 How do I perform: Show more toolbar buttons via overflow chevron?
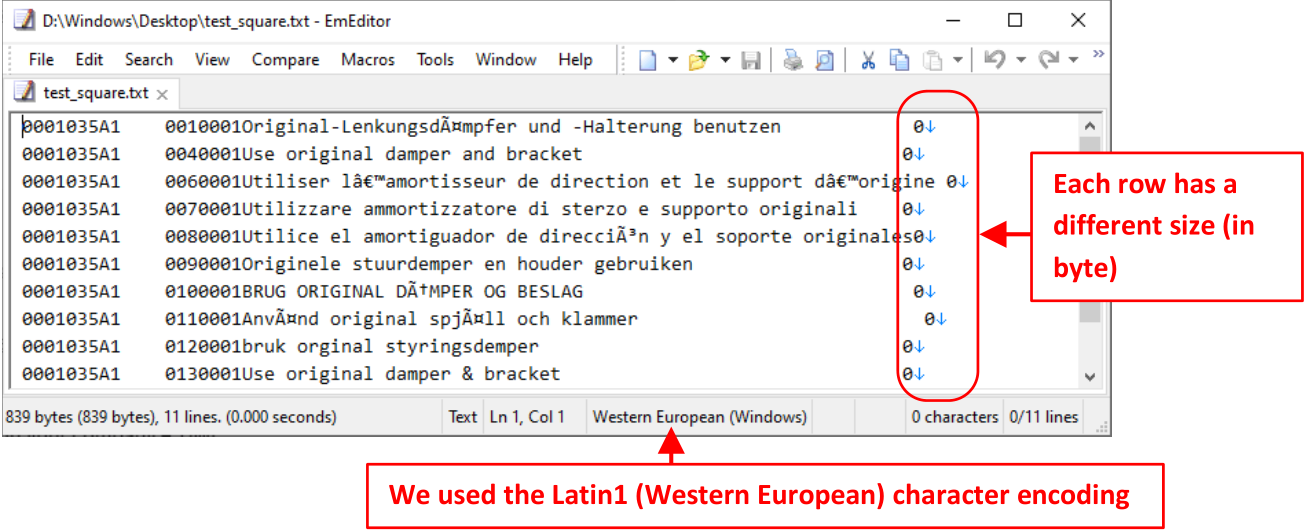coord(1098,54)
